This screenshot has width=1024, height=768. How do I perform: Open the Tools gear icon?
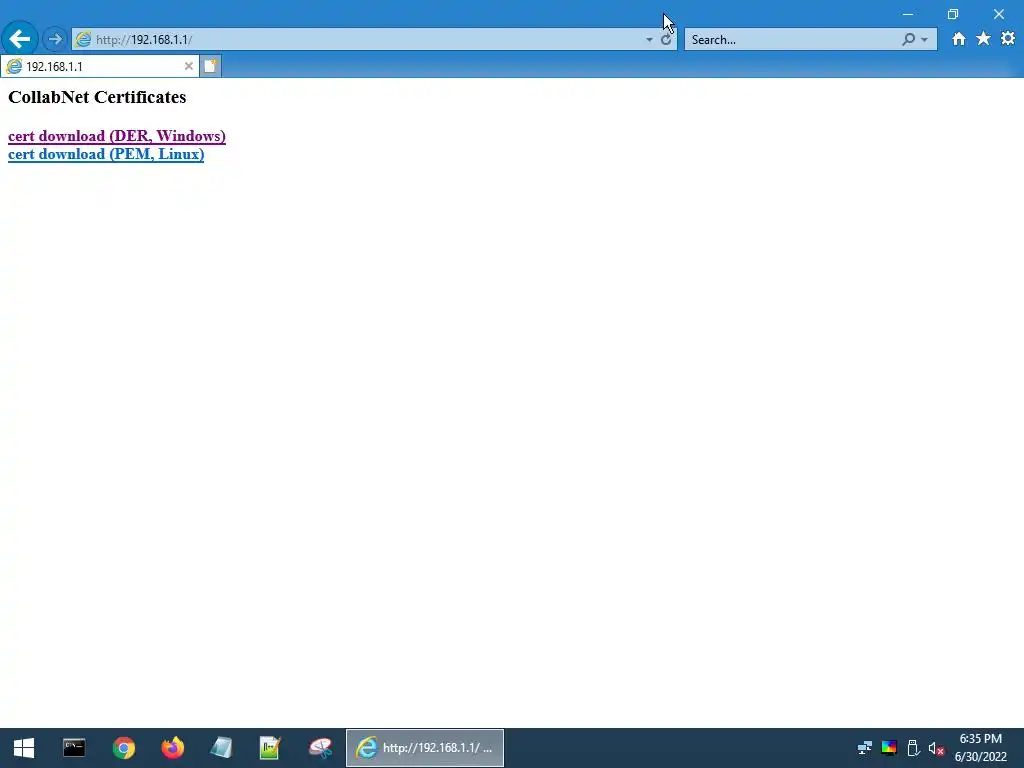(1008, 39)
